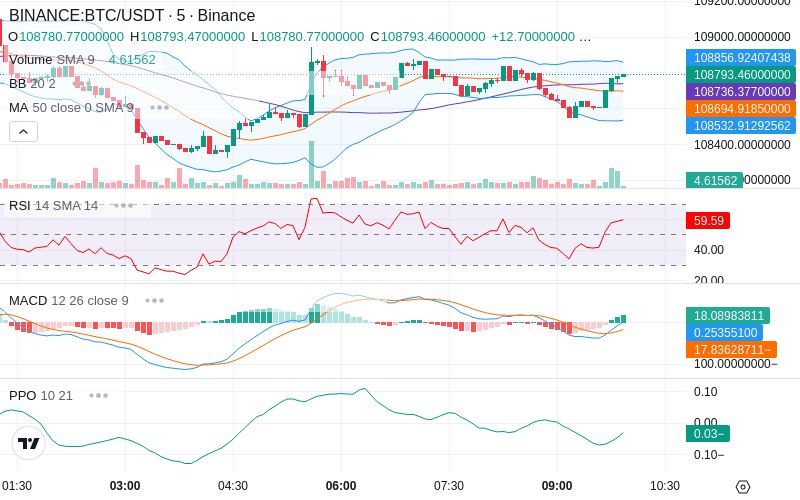Click the current price label 108793.46
800x500 pixels.
pos(741,74)
